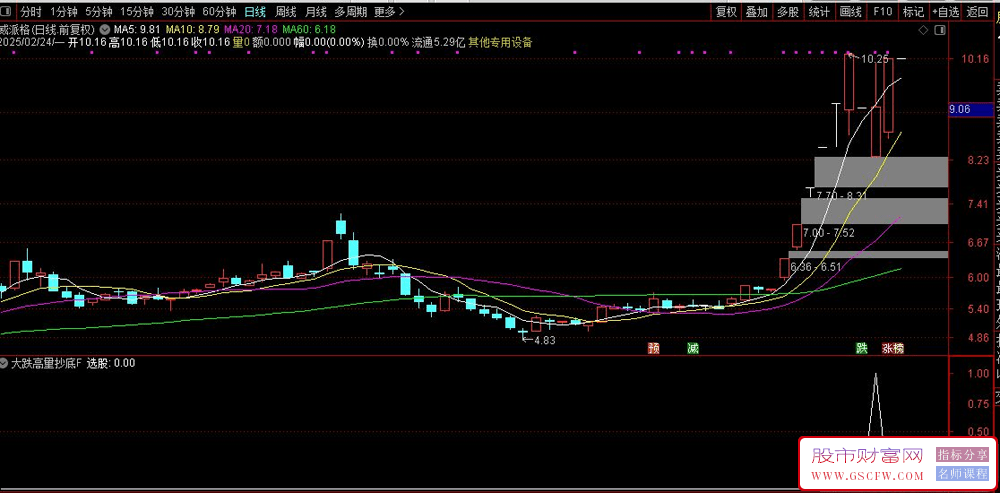Click the 预 event marker on the chart
Screen dimensions: 1000x493
654,349
